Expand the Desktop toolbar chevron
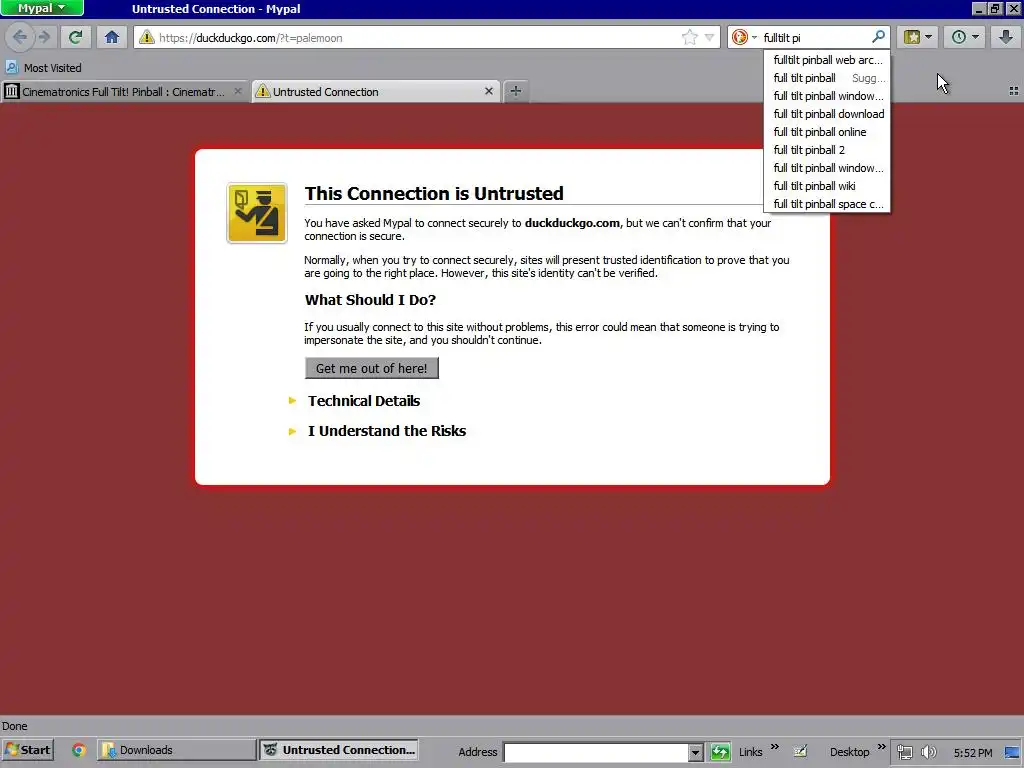 click(x=882, y=746)
